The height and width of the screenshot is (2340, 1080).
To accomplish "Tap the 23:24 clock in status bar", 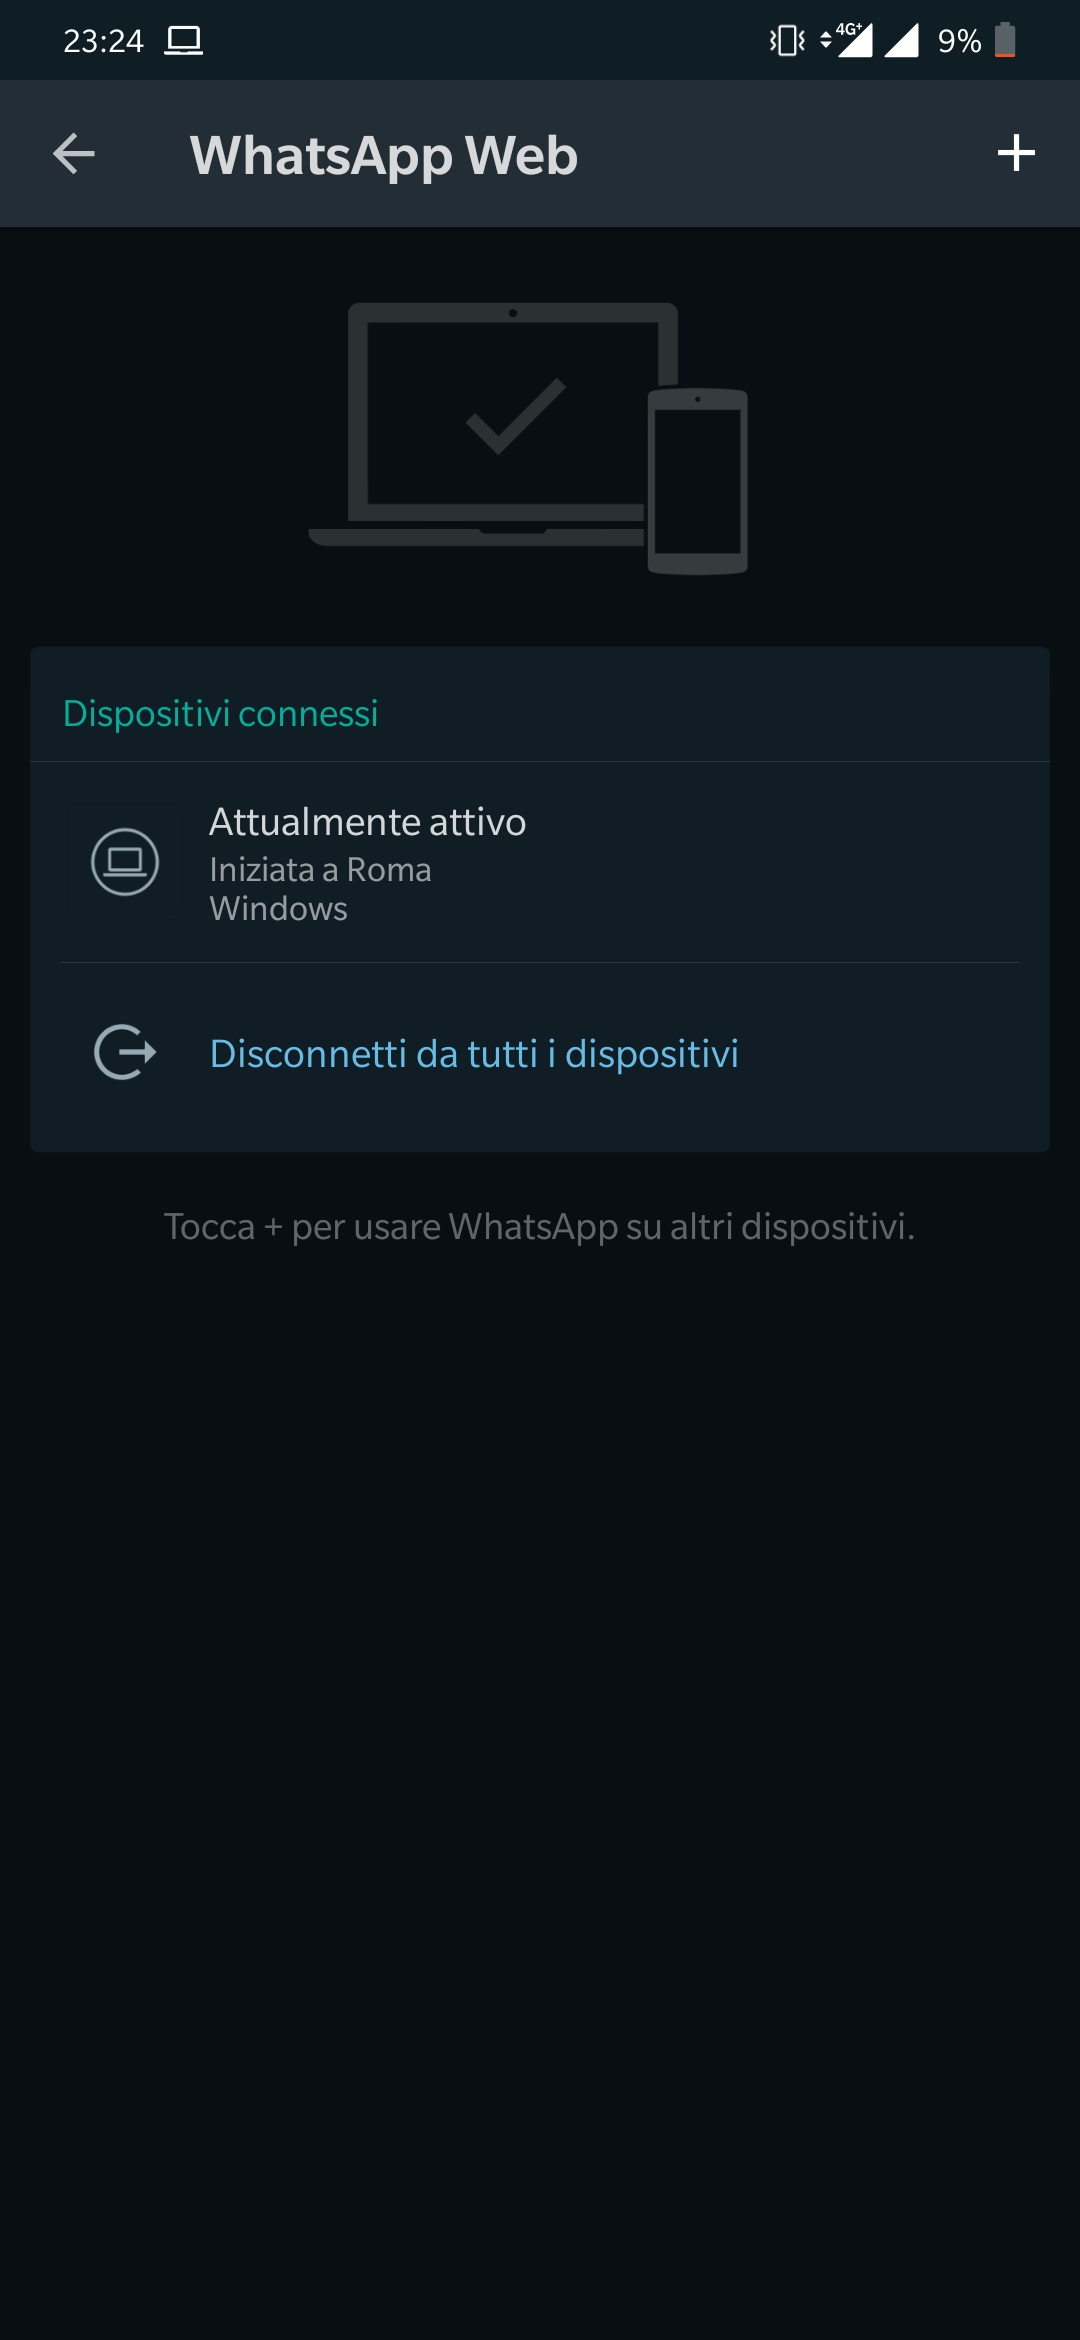I will [x=103, y=41].
